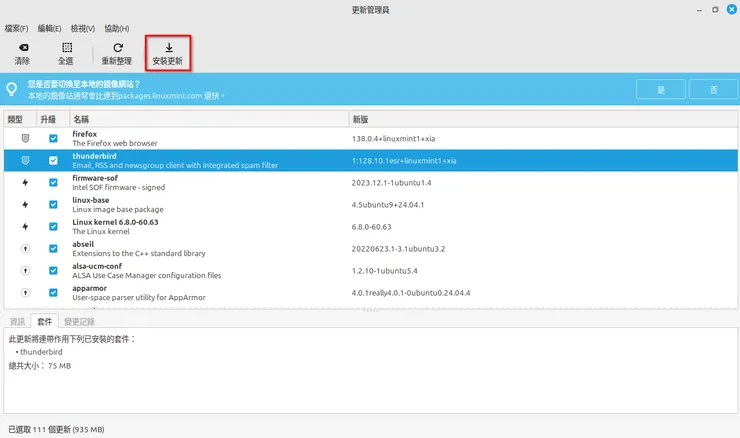Click version 2023.12.1-1ubuntu1.4
740x438 pixels.
click(x=391, y=183)
